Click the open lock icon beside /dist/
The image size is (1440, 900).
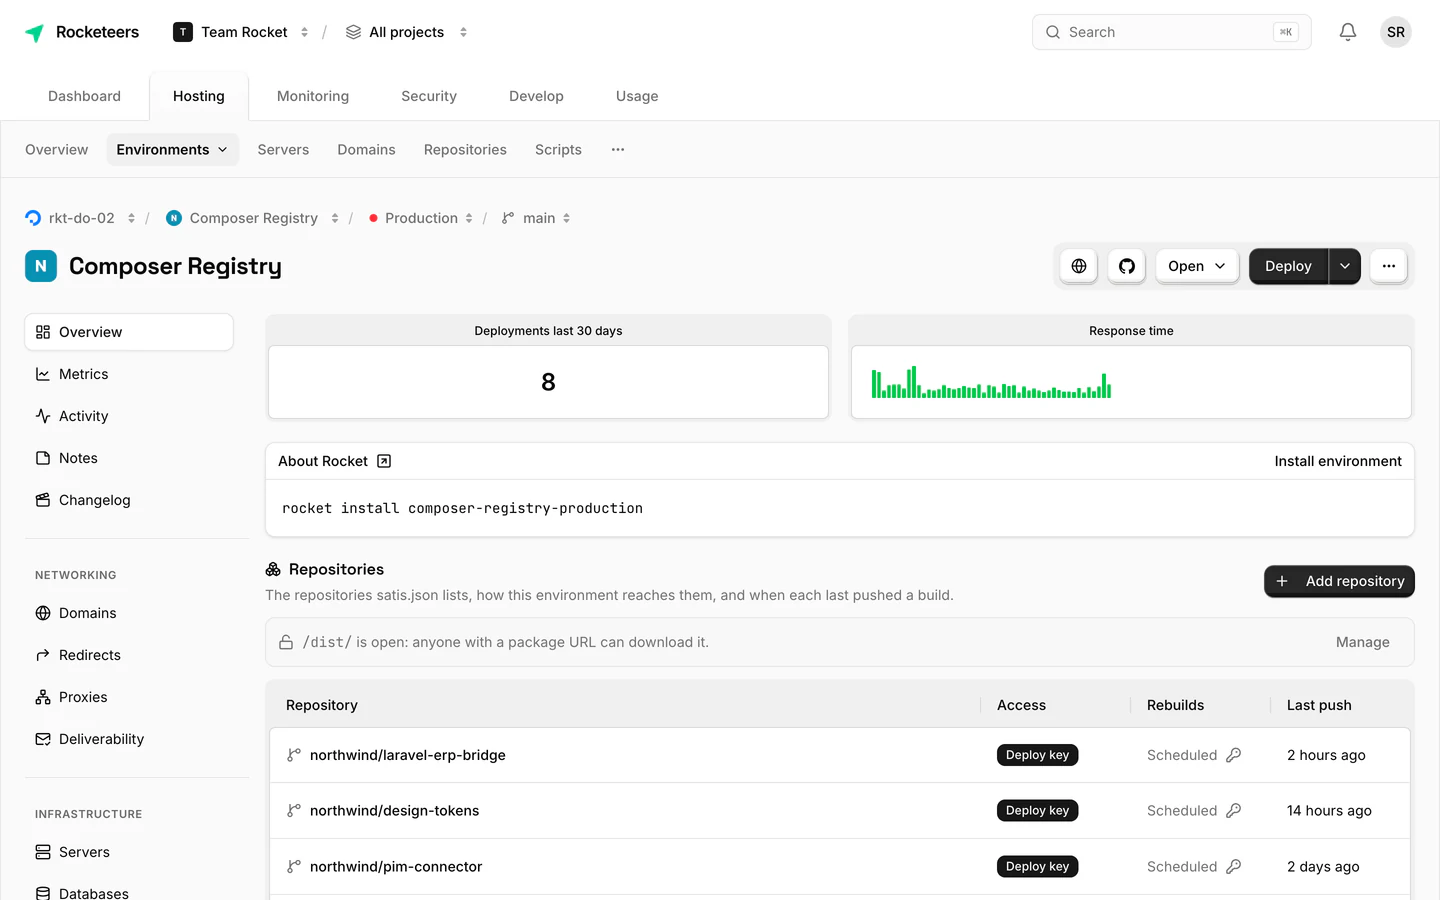(x=286, y=642)
